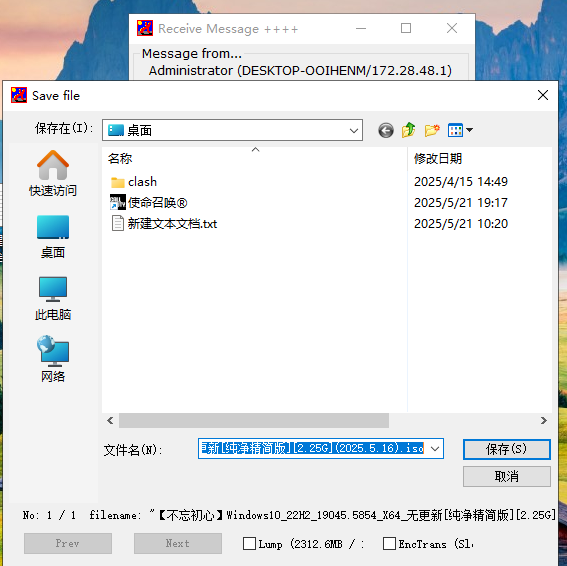Screen dimensions: 567x566
Task: Select 快速访问 in the places sidebar
Action: coord(53,173)
